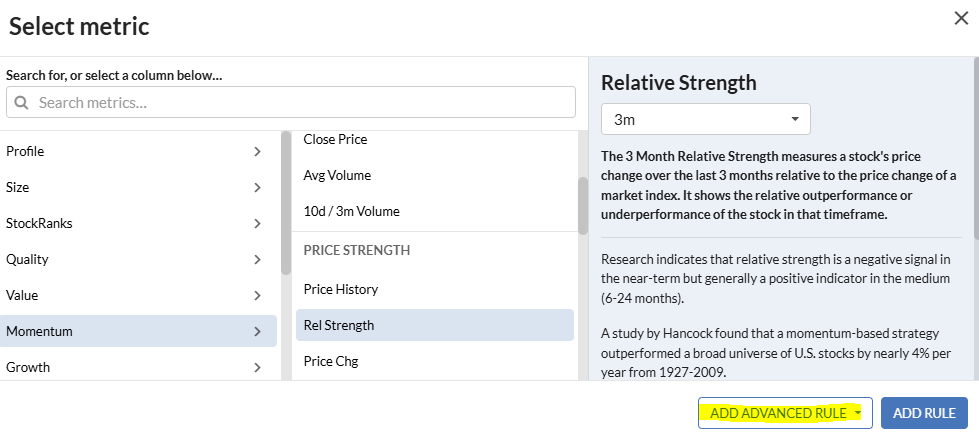Choose the 10d / 3m Volume metric
The width and height of the screenshot is (979, 443).
351,212
